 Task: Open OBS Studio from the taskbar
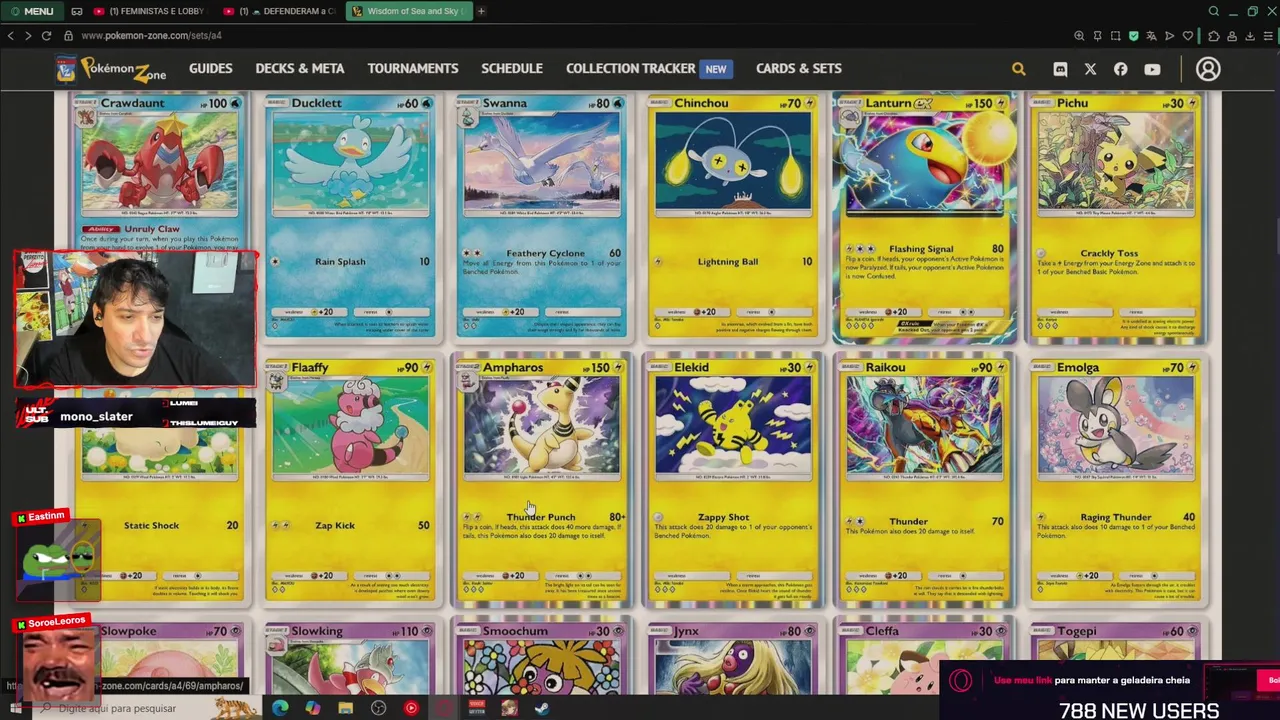(378, 708)
